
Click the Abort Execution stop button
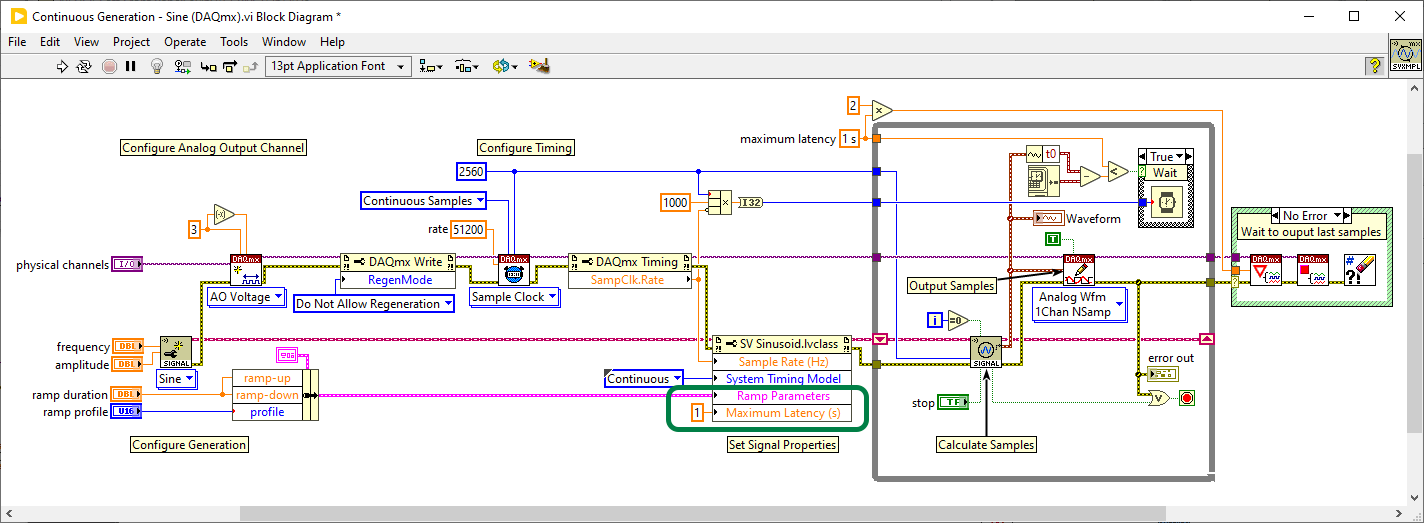pos(108,66)
